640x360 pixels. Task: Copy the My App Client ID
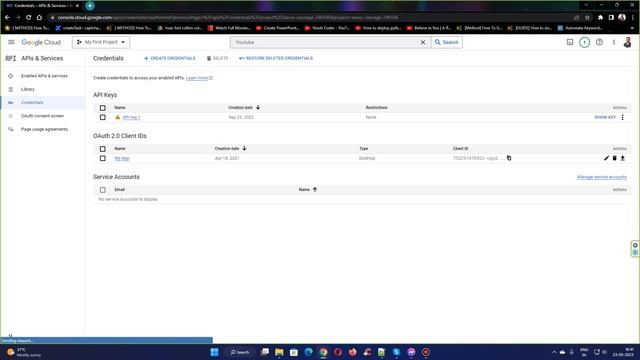pos(509,158)
